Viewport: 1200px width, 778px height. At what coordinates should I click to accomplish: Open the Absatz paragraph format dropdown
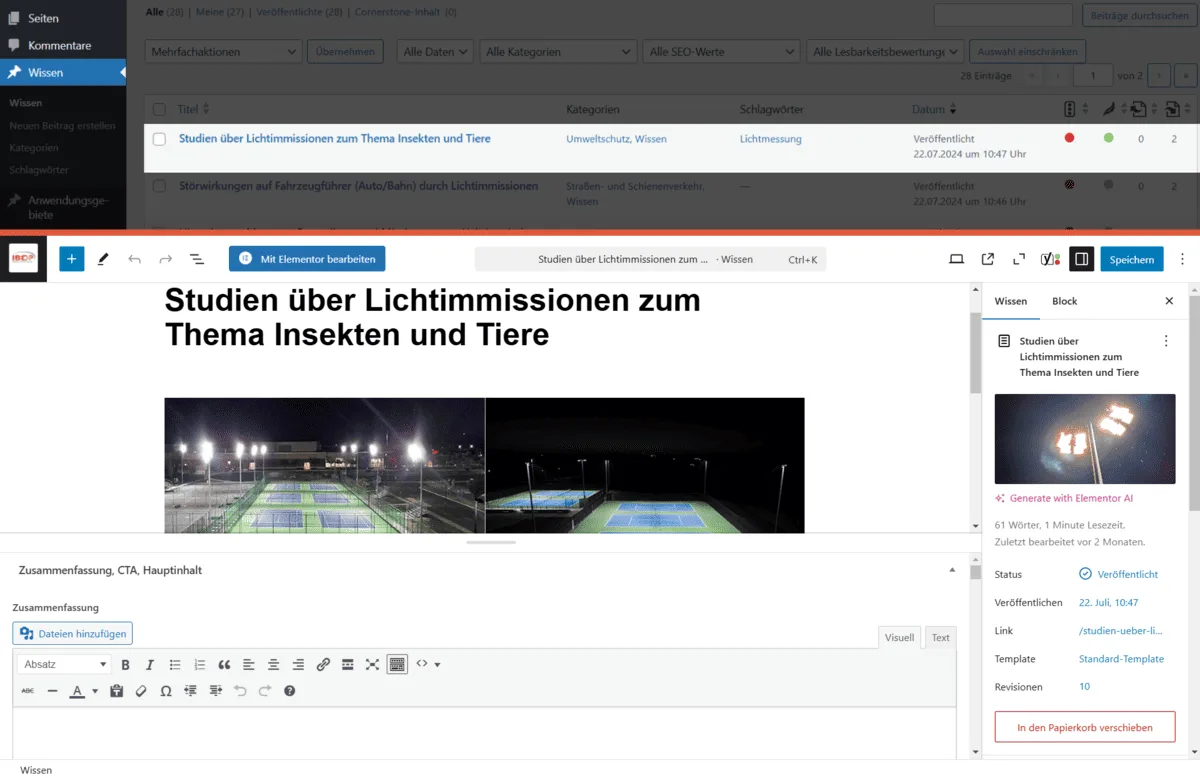[x=64, y=664]
